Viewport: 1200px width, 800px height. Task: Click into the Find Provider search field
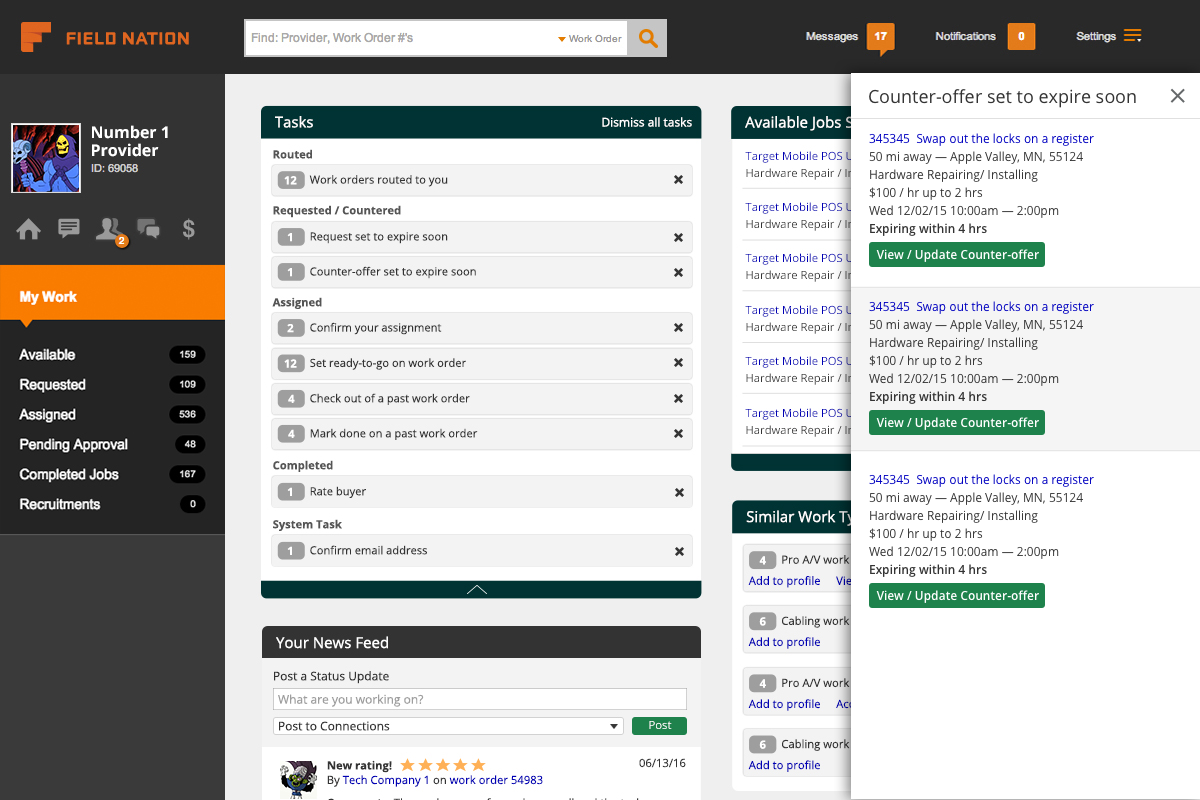tap(400, 38)
